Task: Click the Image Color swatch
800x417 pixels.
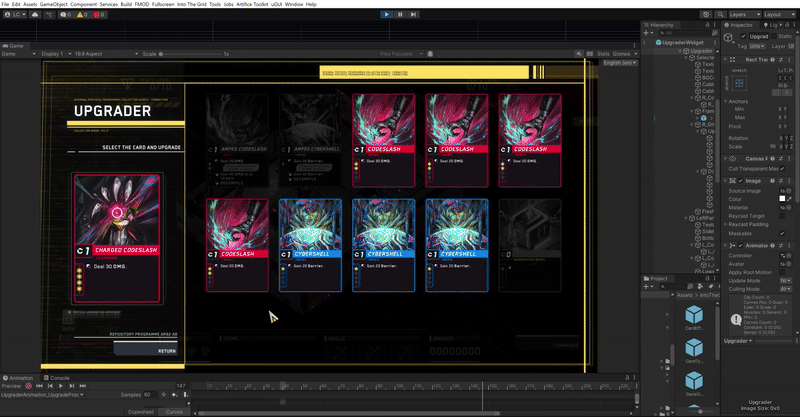Action: tap(782, 198)
